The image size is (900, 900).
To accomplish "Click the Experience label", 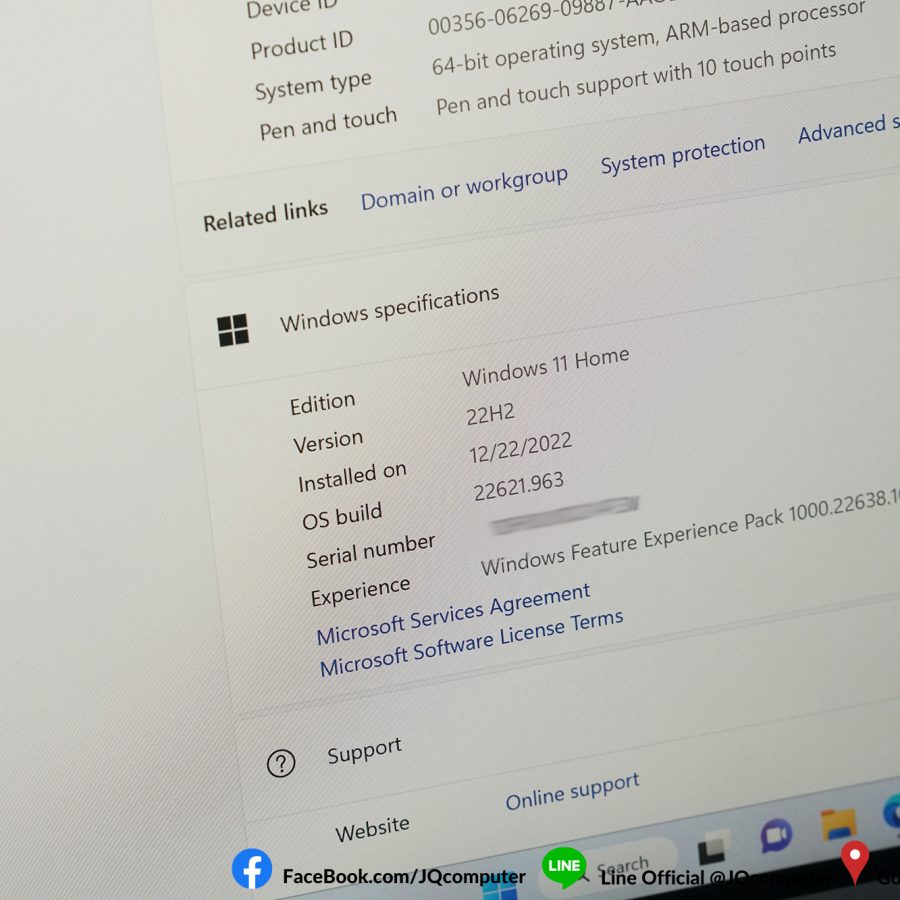I will click(360, 592).
